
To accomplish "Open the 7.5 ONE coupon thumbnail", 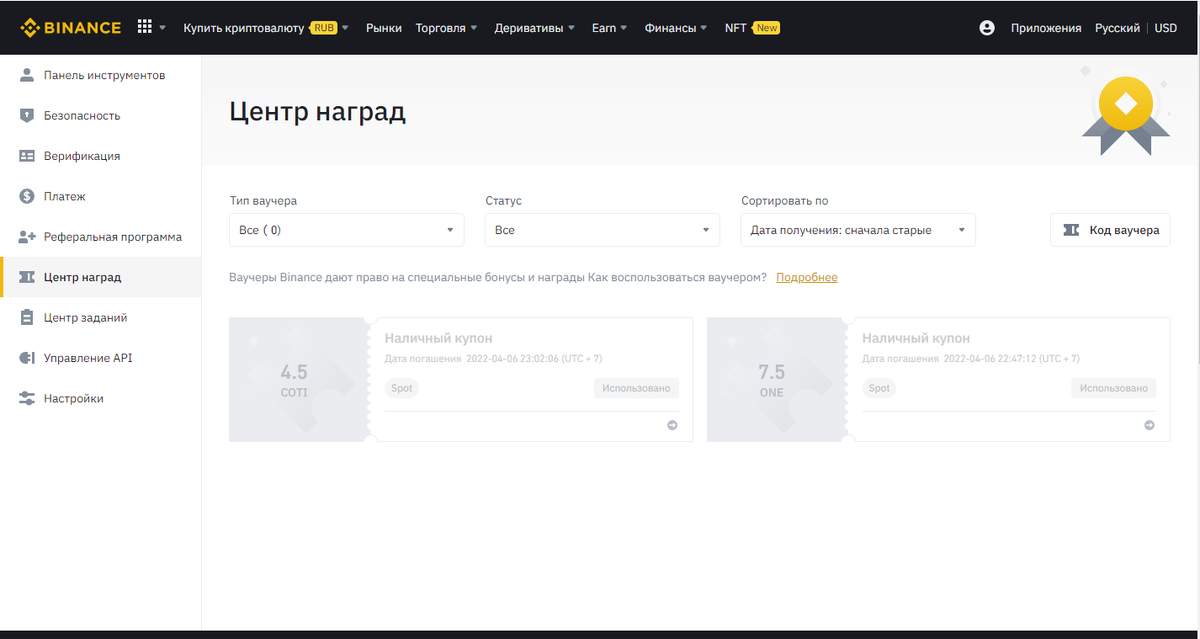I will pos(775,380).
